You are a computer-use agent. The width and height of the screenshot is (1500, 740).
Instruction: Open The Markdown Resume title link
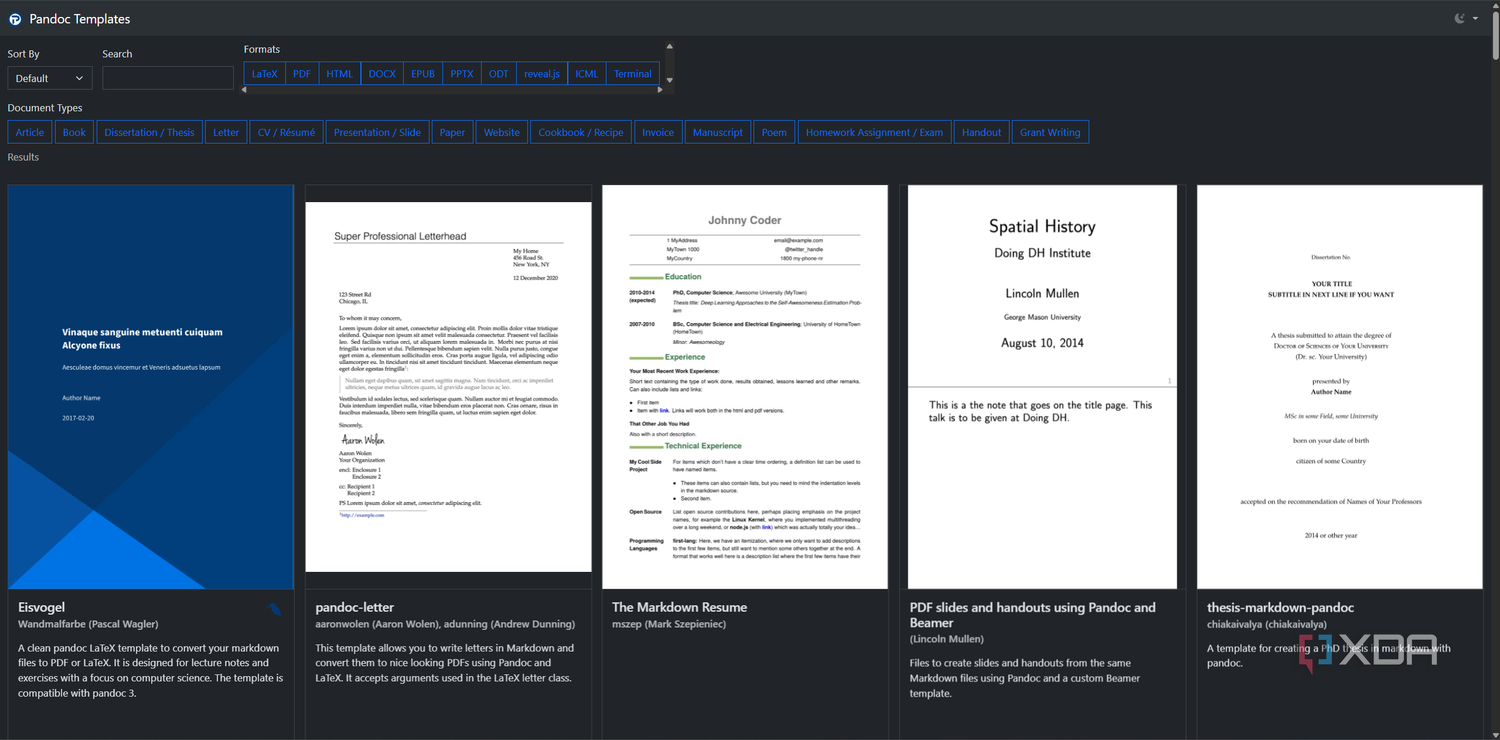680,607
